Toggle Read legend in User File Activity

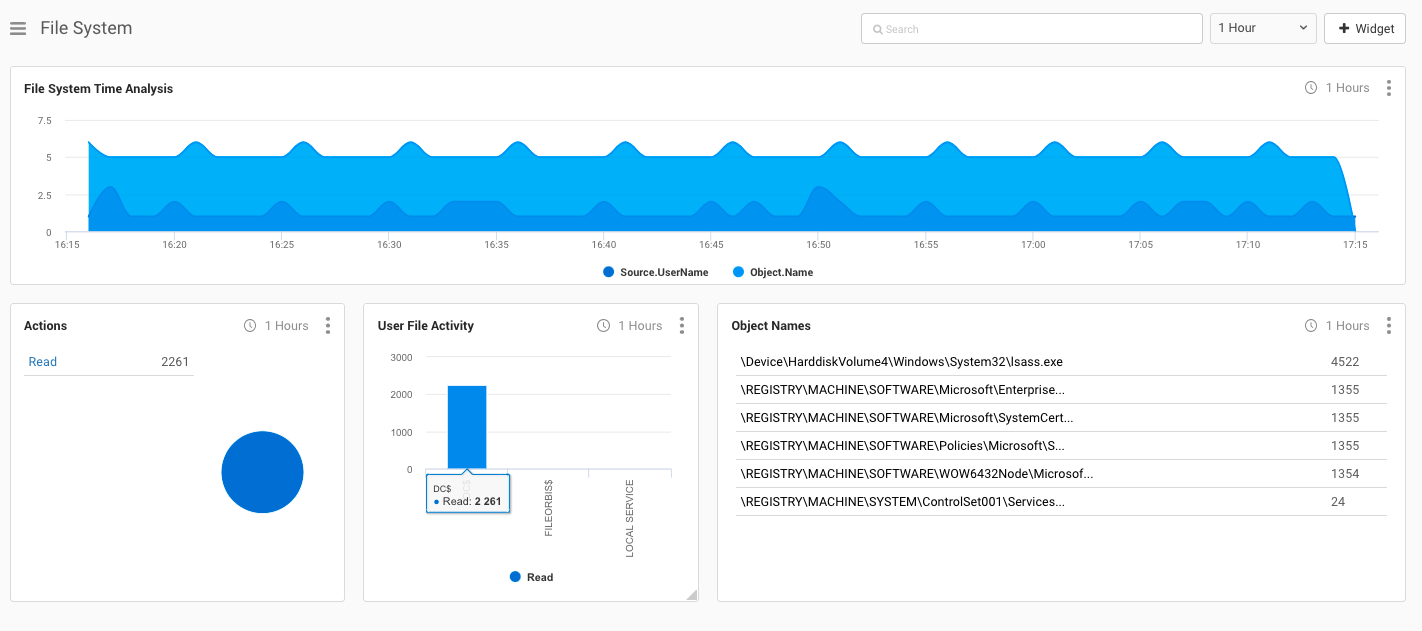click(531, 577)
